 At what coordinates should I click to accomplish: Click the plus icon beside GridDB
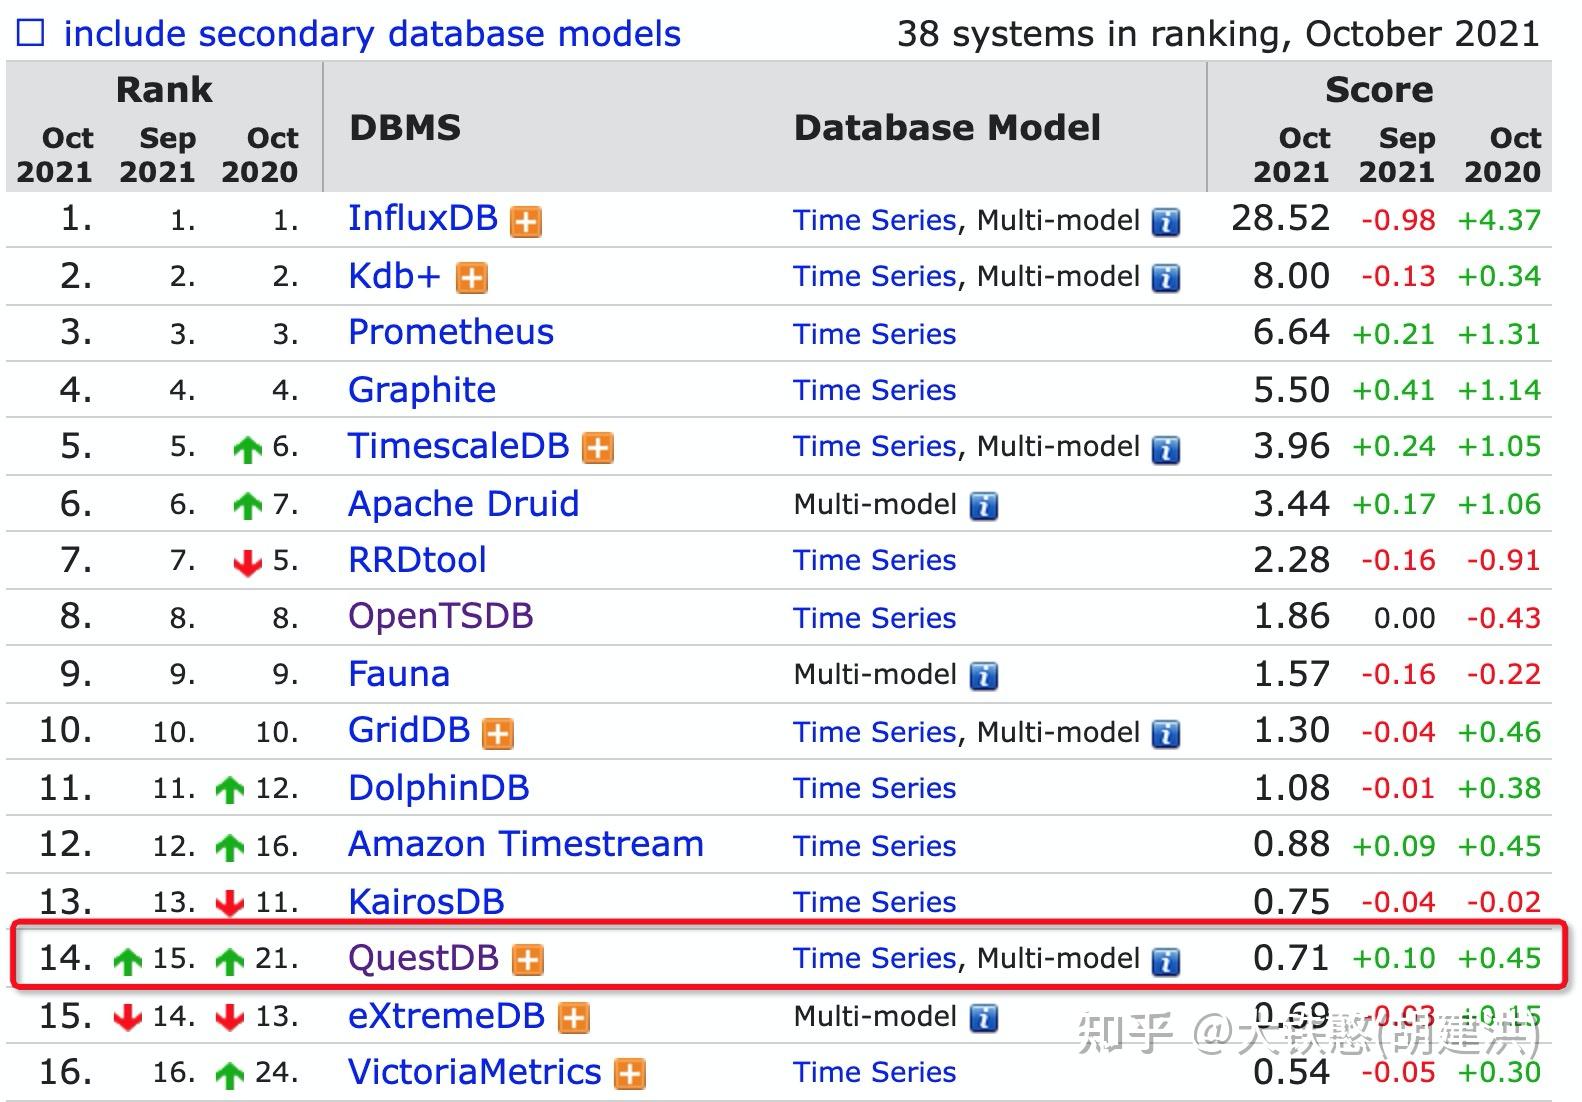tap(498, 734)
